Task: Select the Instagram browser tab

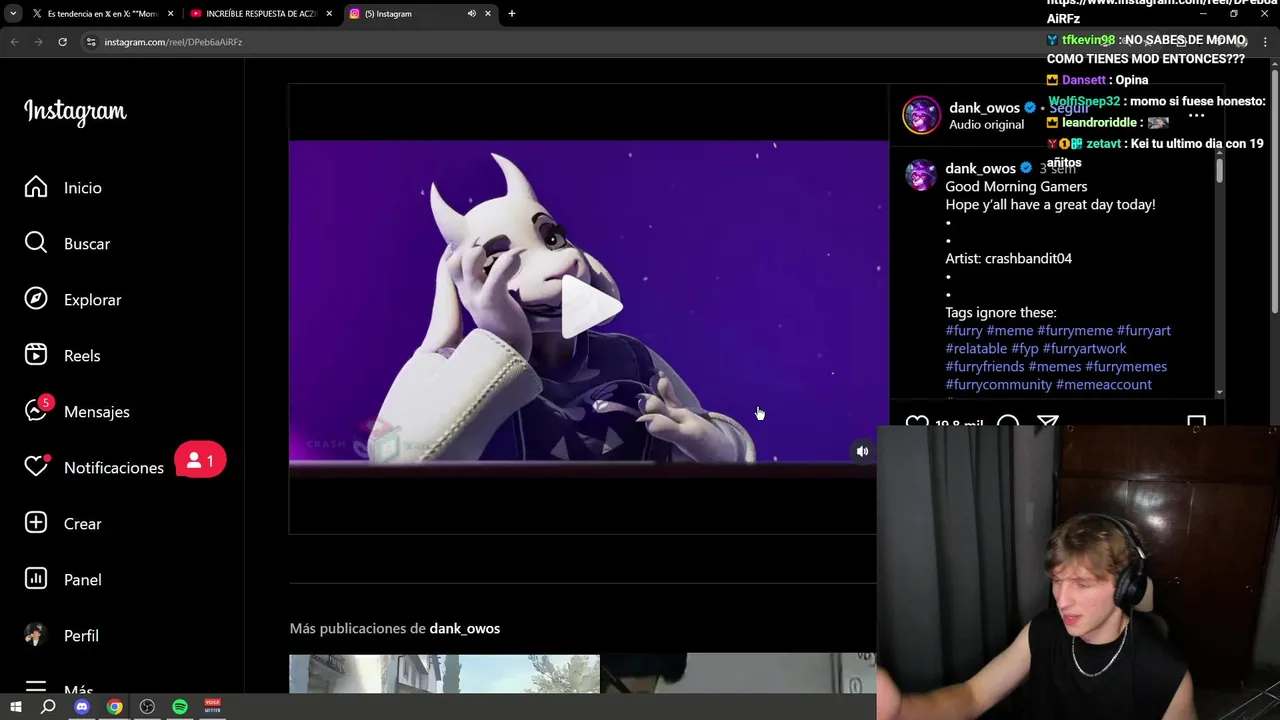Action: click(420, 14)
